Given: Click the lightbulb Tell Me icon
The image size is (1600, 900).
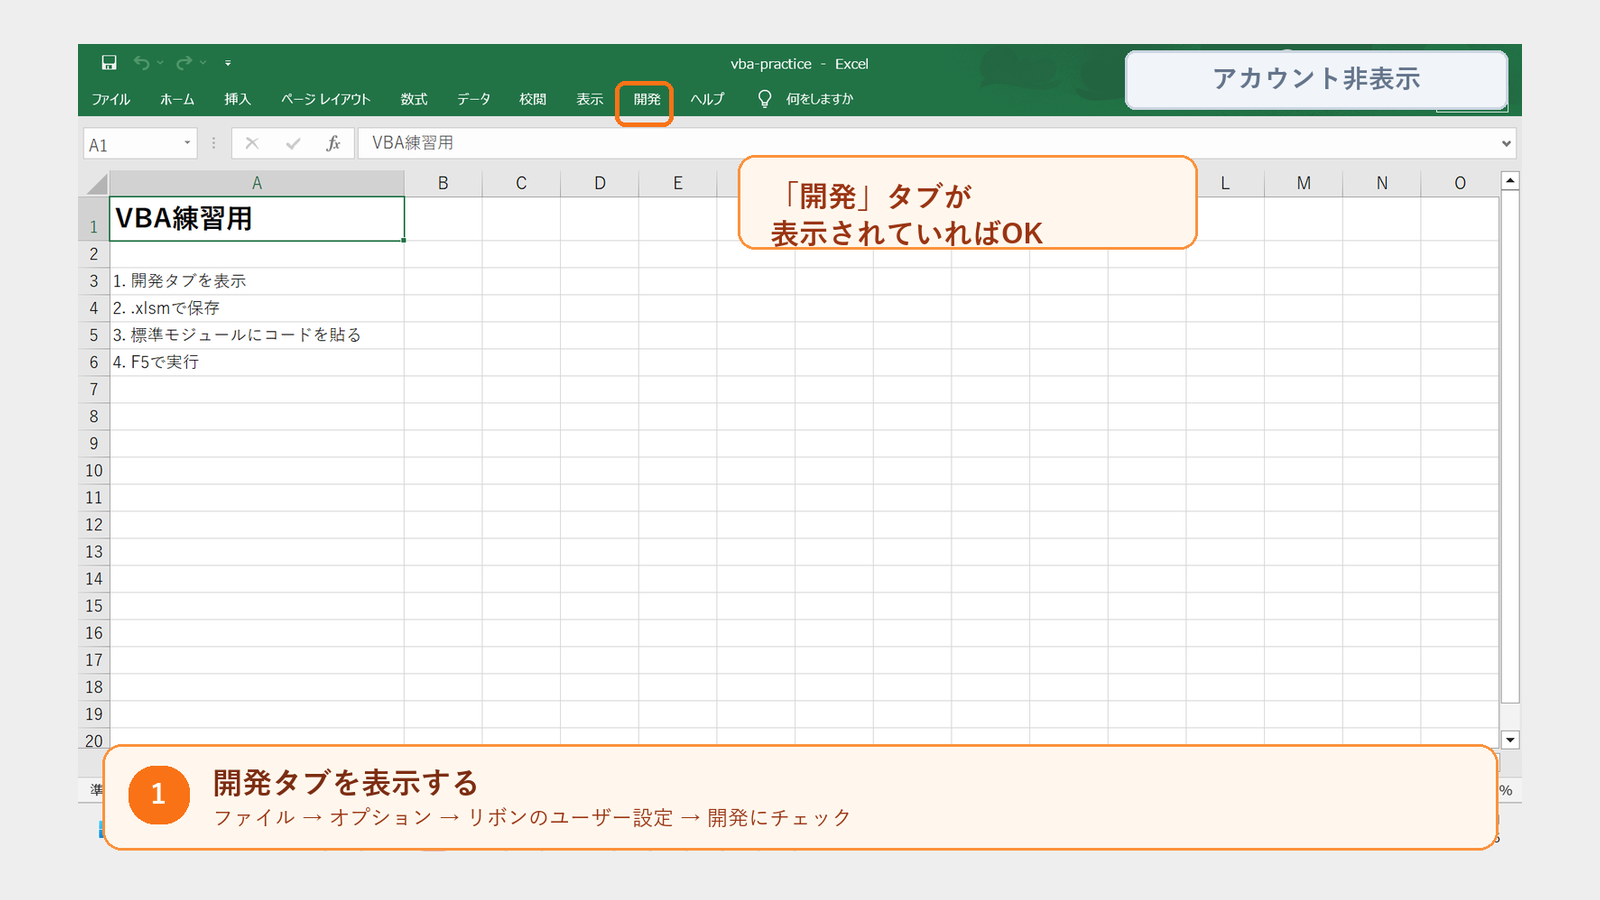Looking at the screenshot, I should pos(765,99).
